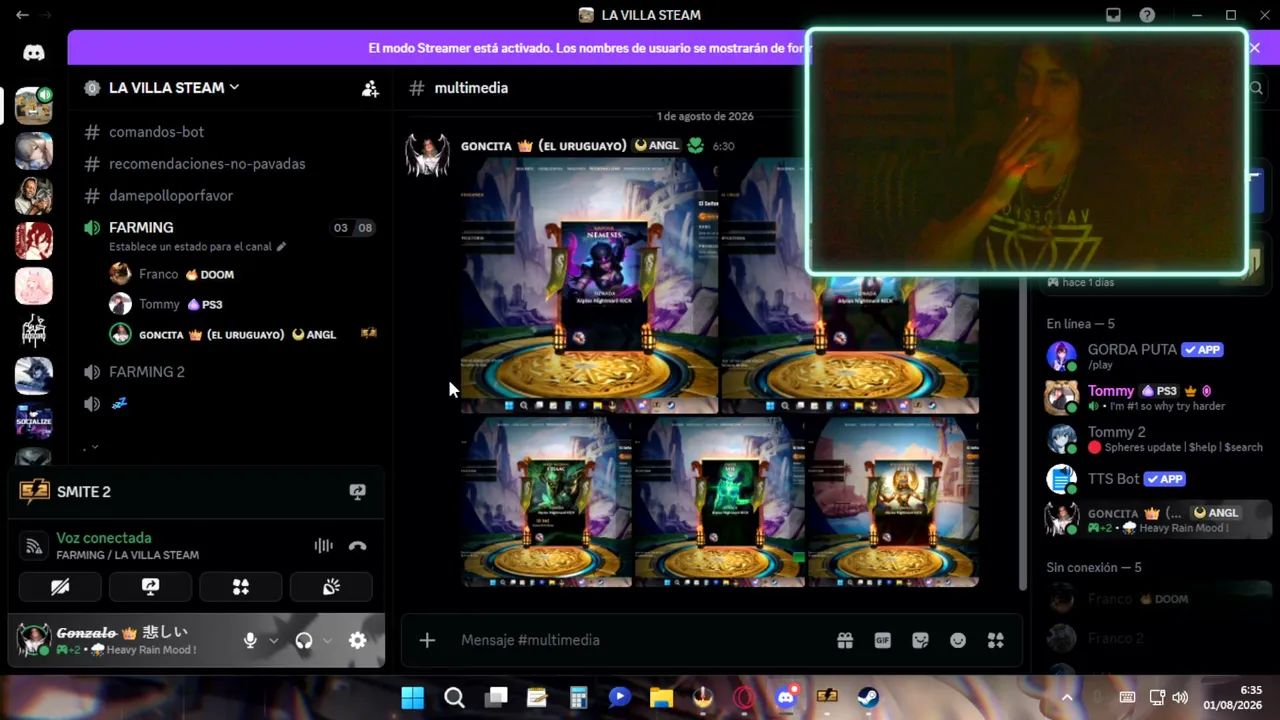
Task: Open headphone output options arrow
Action: coord(327,641)
